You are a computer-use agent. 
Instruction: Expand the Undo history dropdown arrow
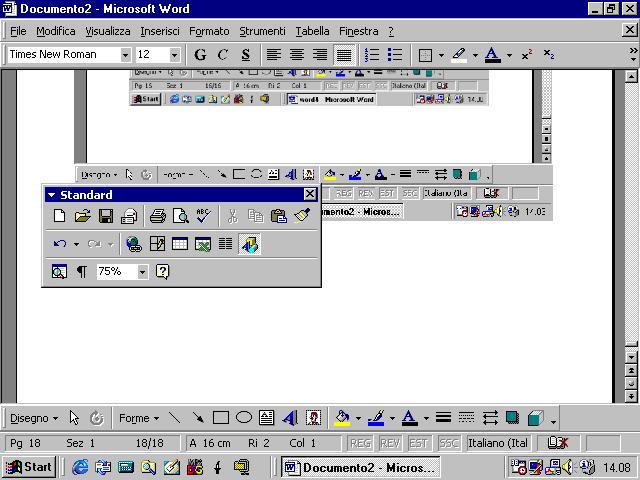coord(76,244)
